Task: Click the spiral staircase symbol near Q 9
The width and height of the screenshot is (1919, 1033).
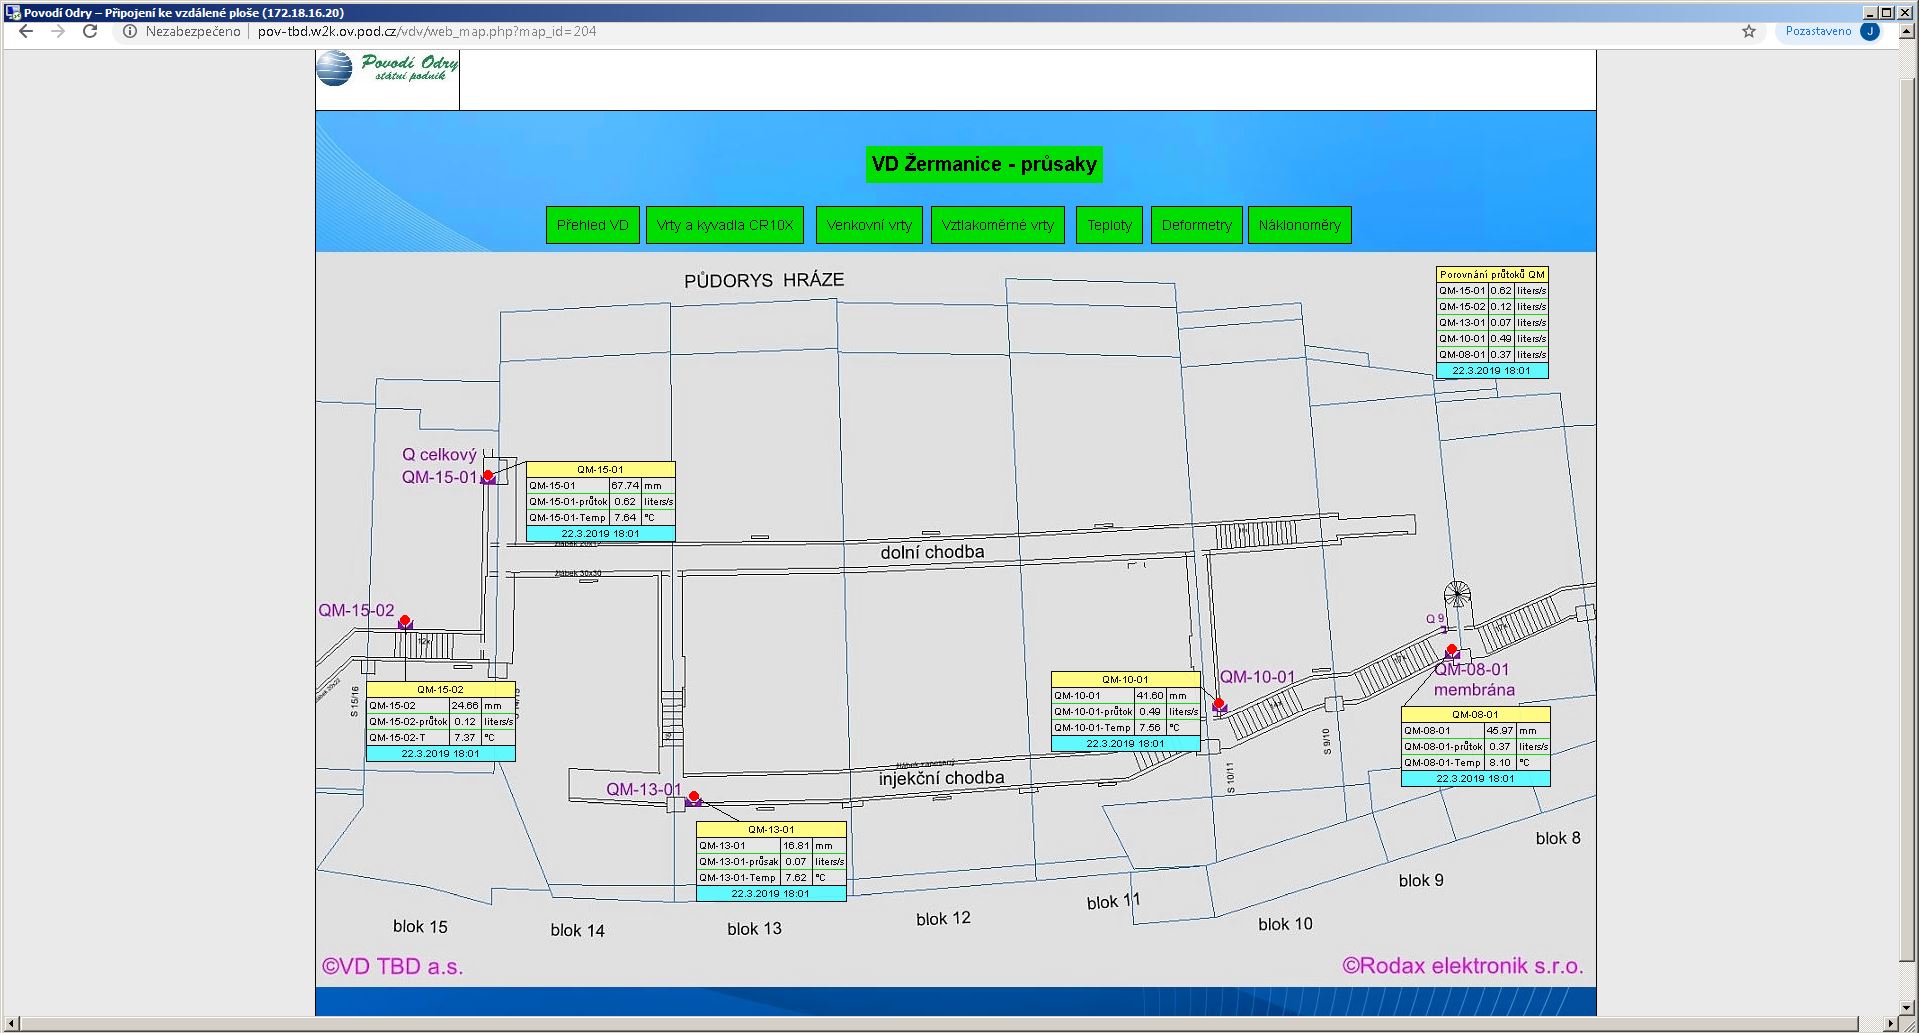Action: 1458,594
